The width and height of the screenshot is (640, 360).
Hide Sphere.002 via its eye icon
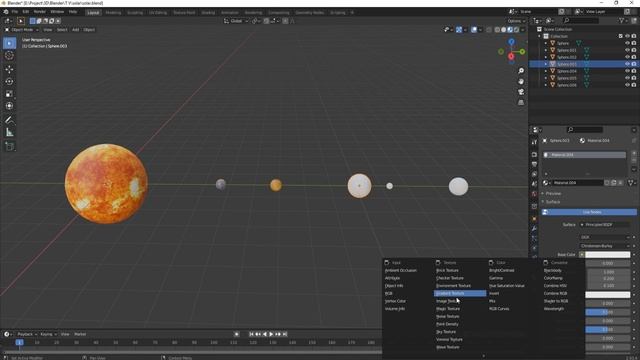627,57
